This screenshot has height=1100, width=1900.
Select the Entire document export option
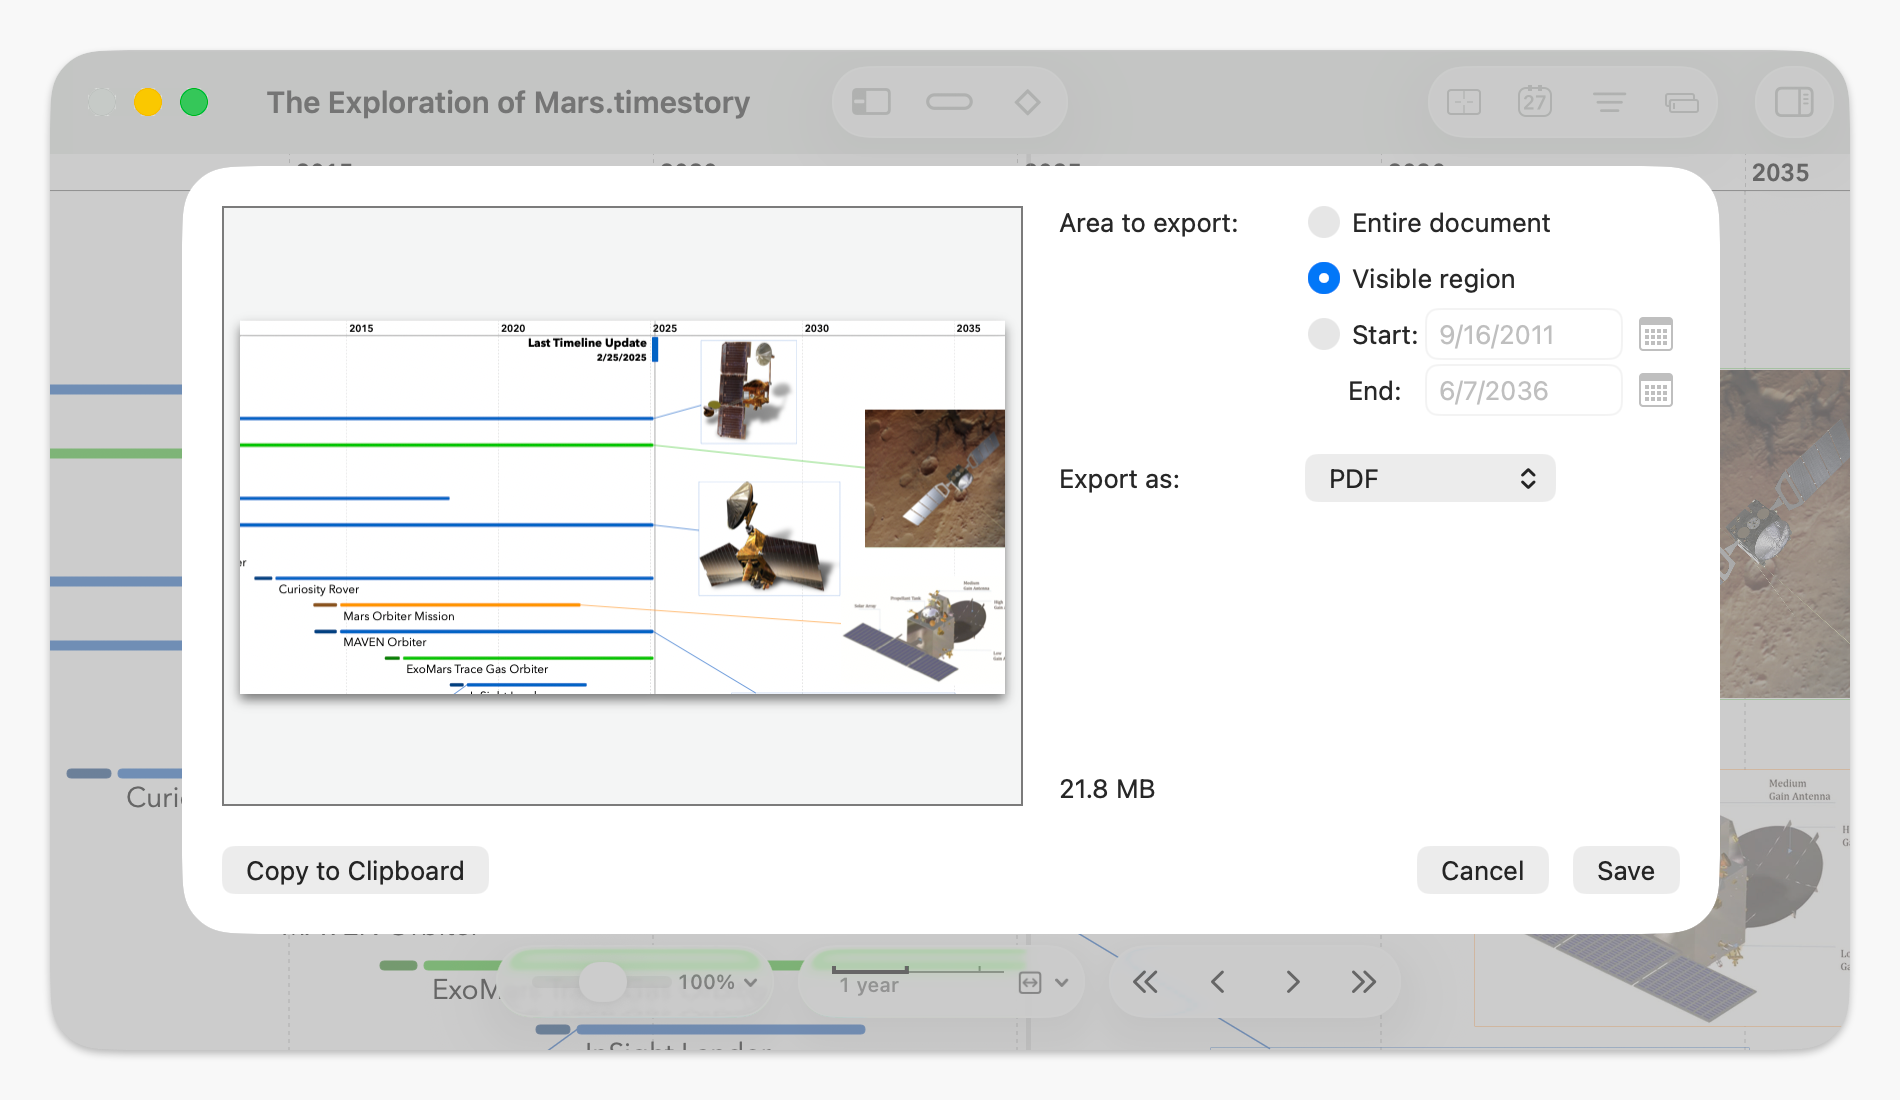point(1323,222)
